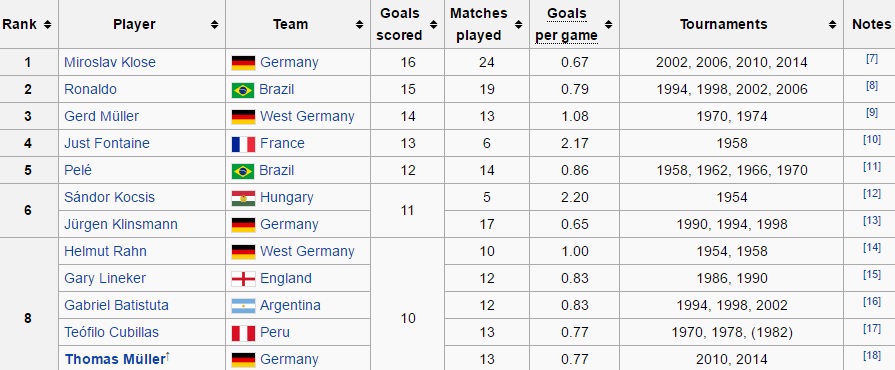Click the Argentina flag icon
895x370 pixels.
coord(243,306)
